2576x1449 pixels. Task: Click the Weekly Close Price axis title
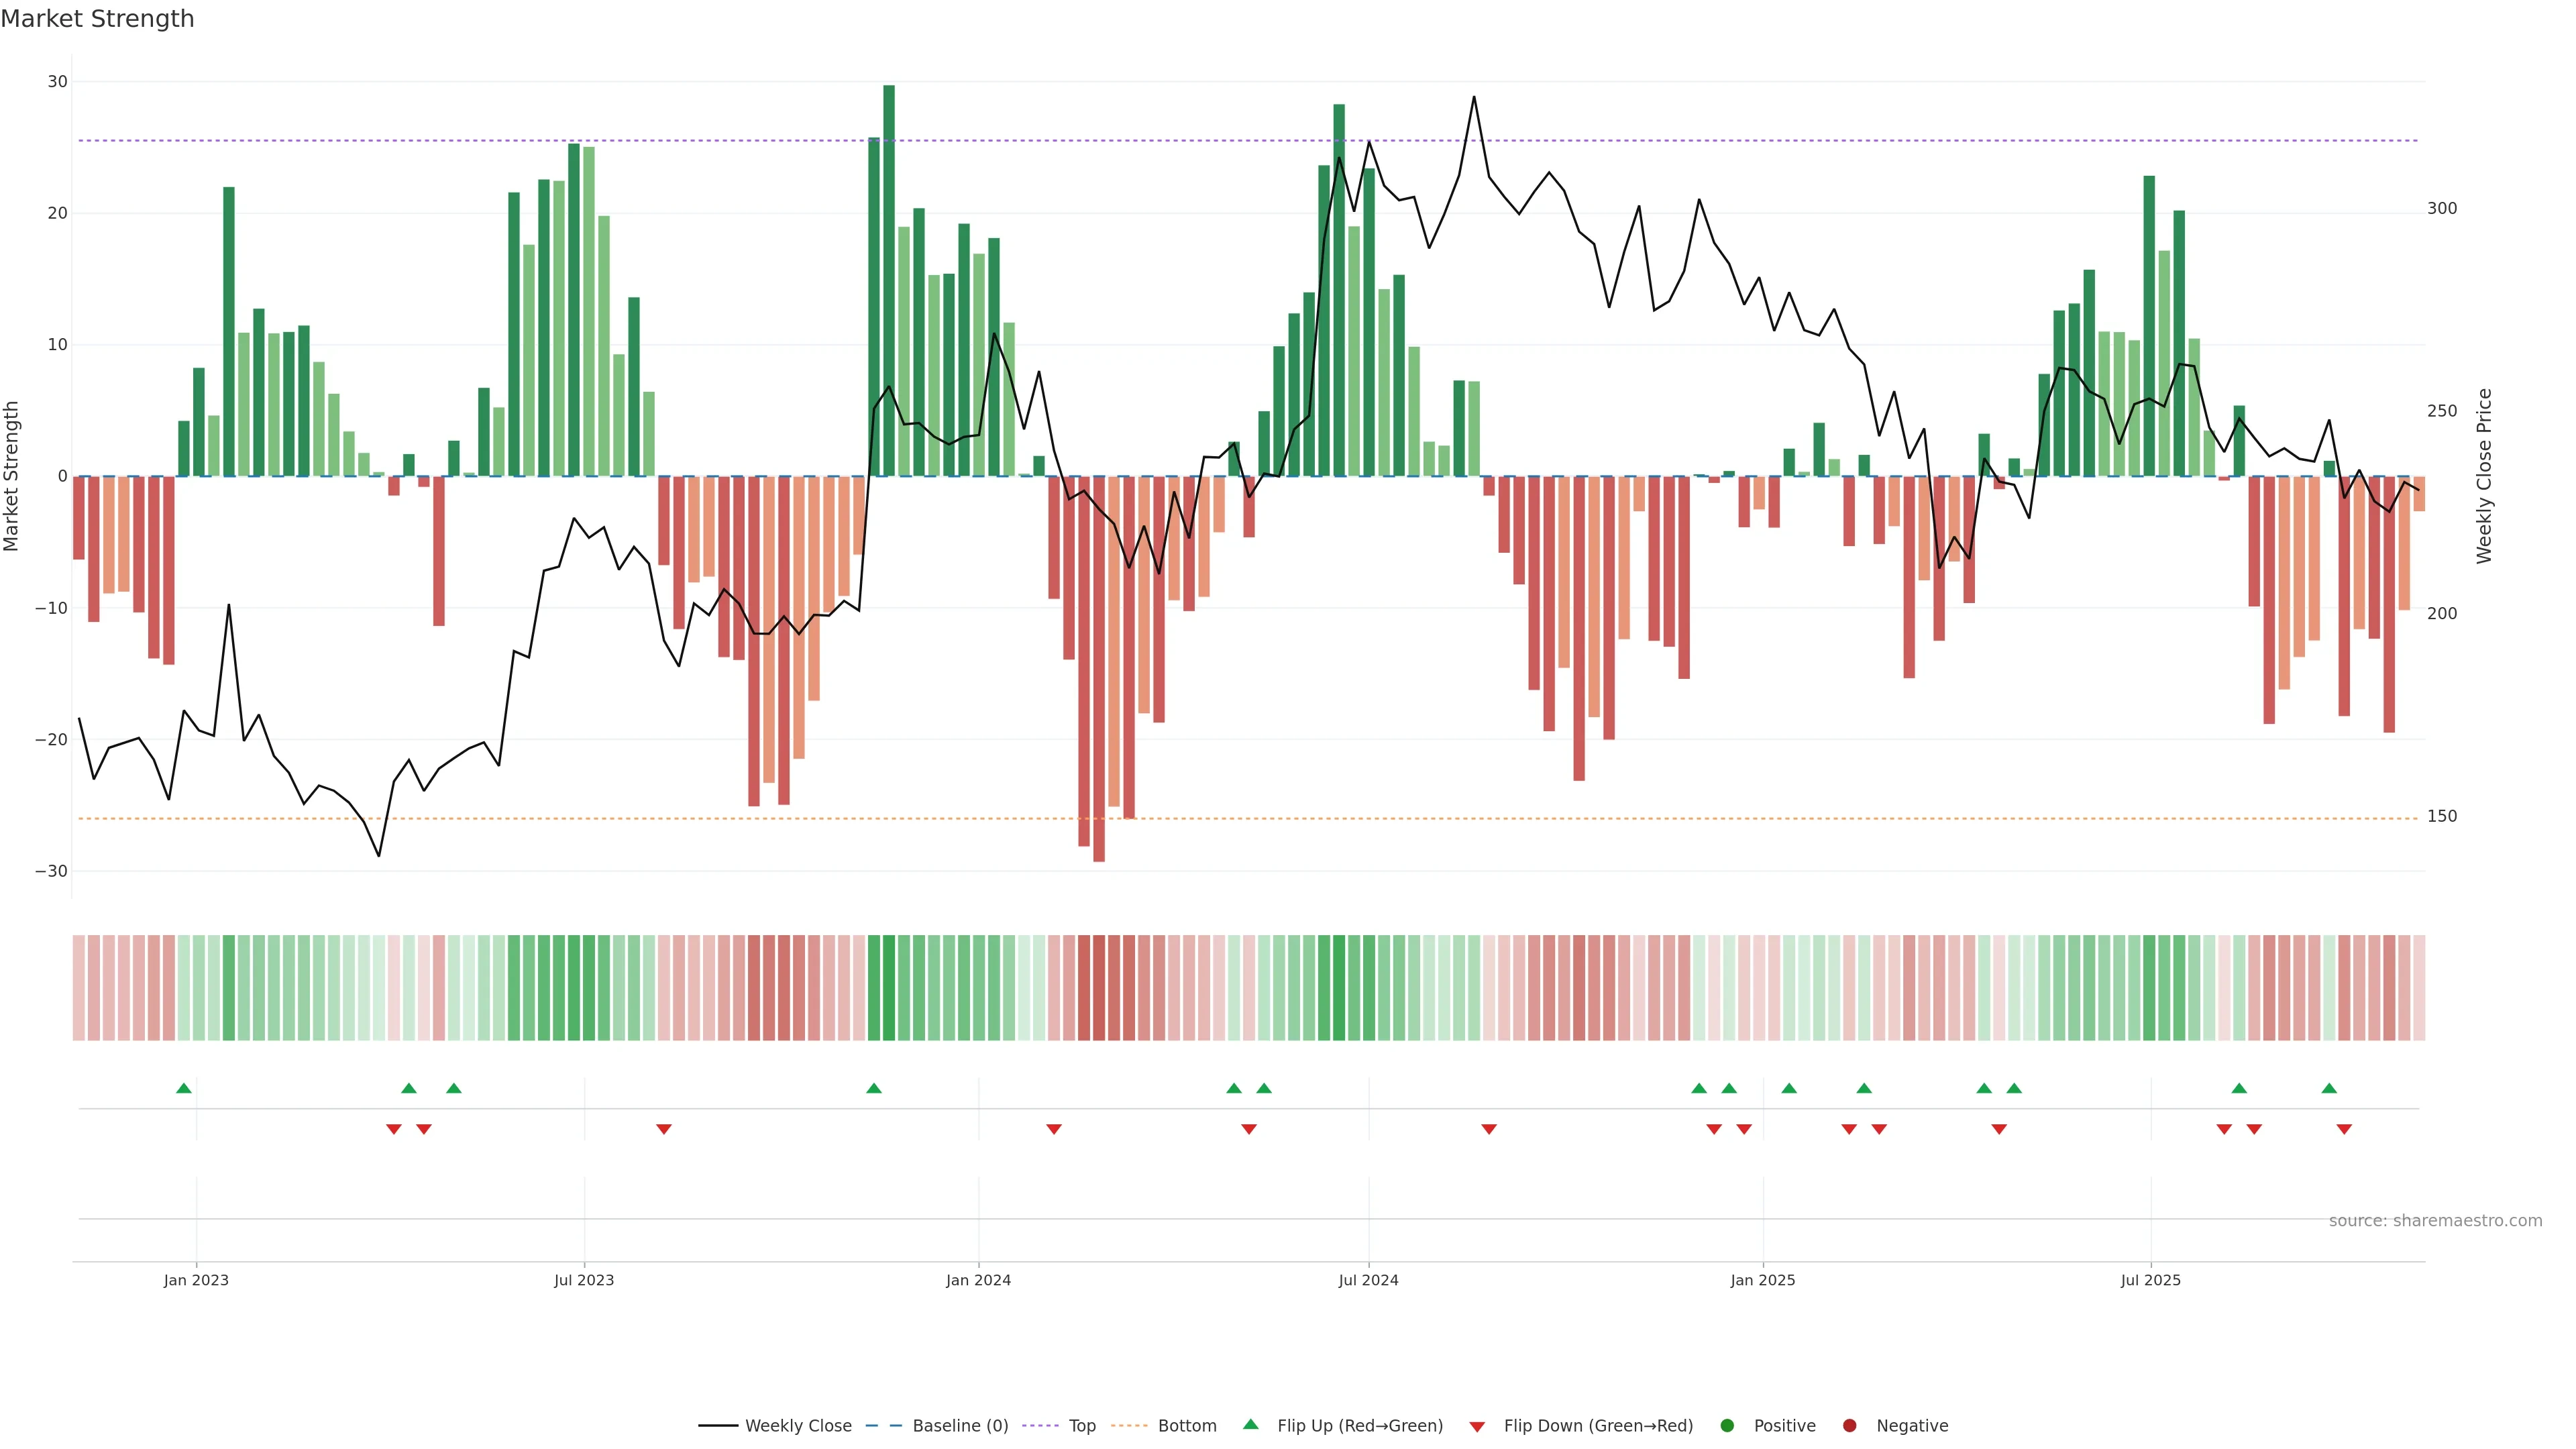(2484, 476)
